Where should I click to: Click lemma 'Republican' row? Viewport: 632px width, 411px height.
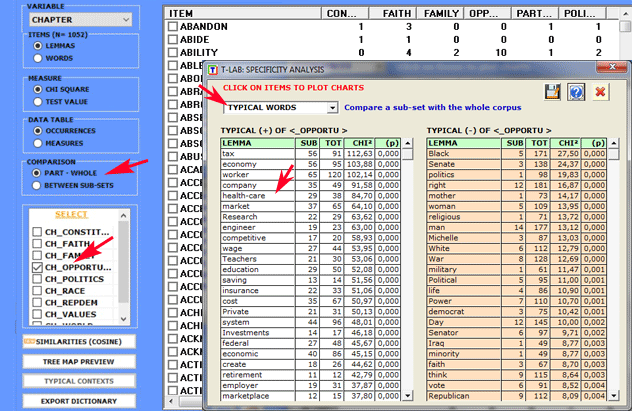464,396
